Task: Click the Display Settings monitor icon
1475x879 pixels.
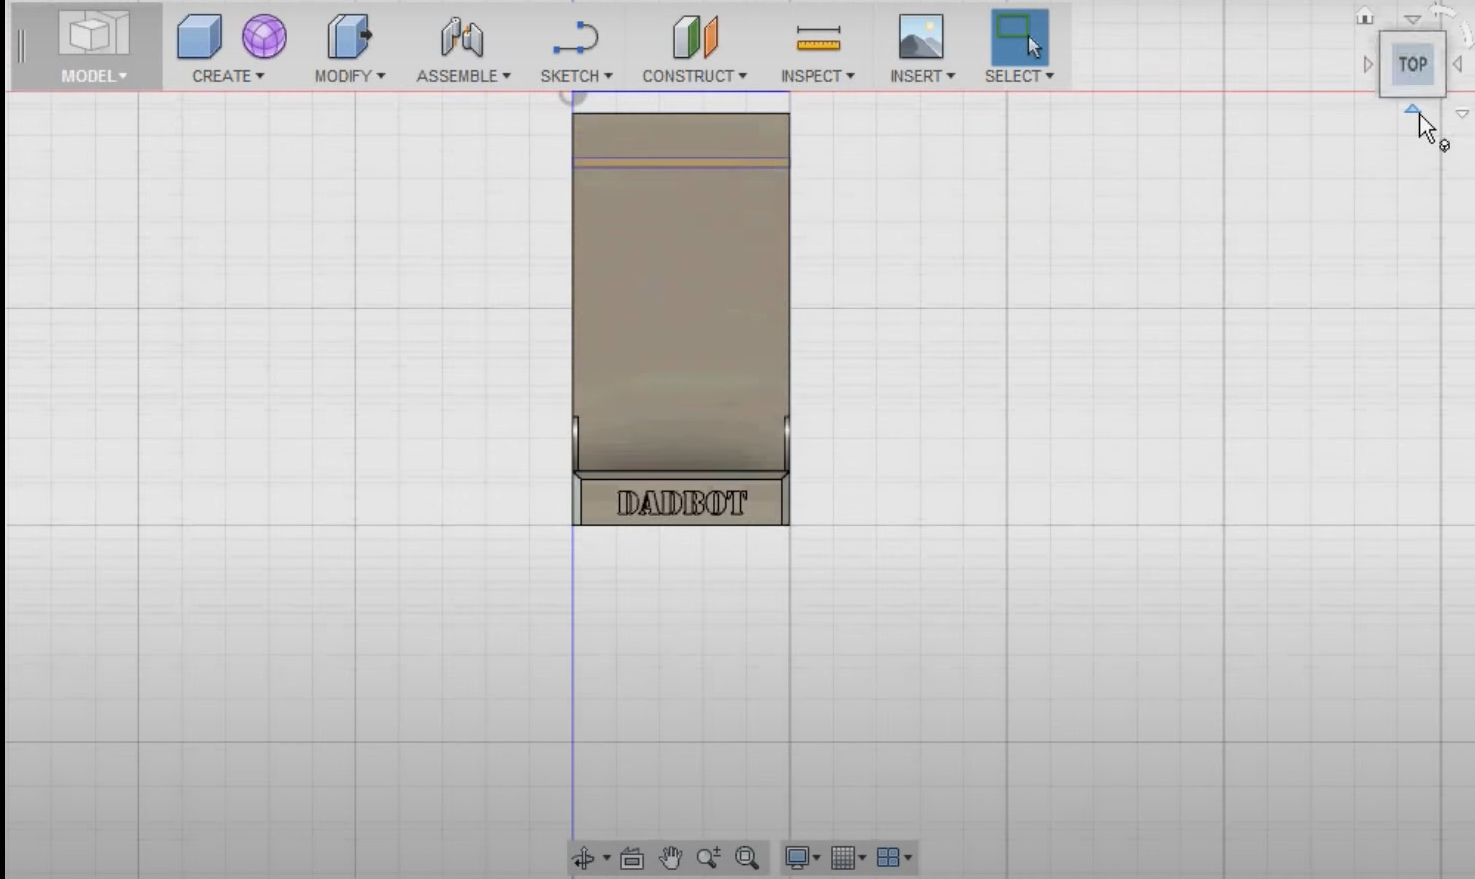Action: (x=797, y=857)
